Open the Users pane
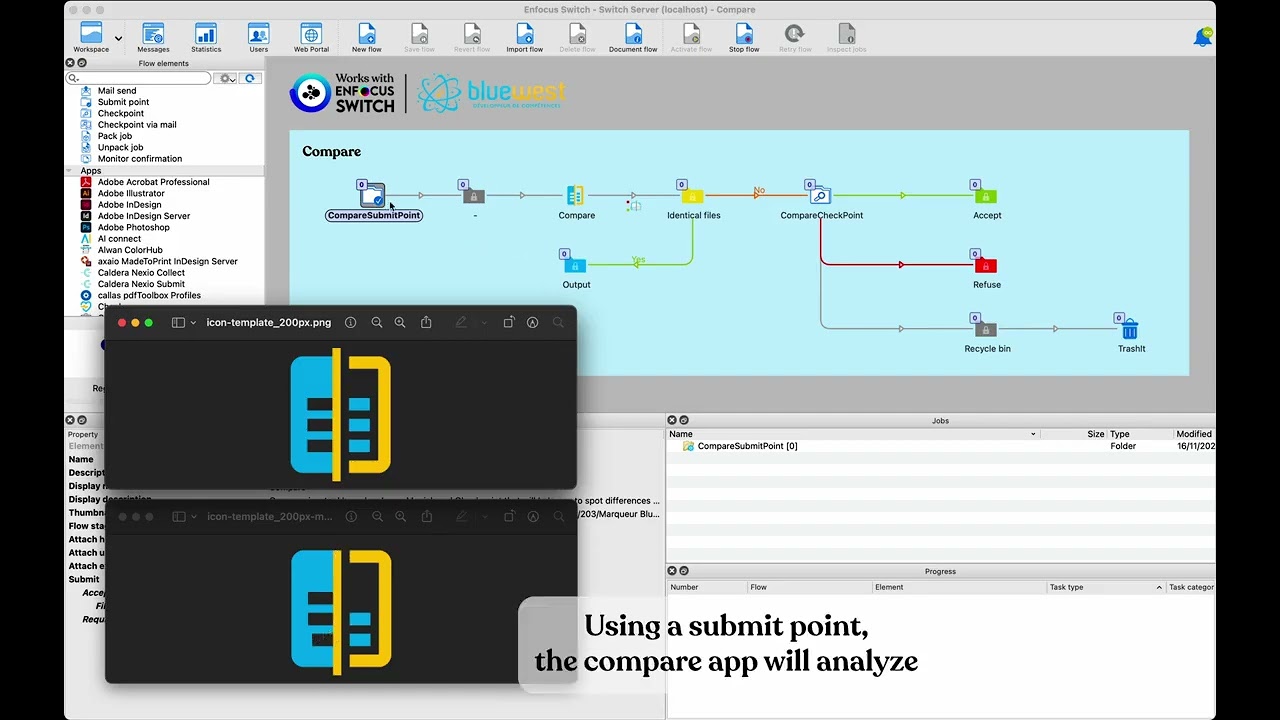 (x=258, y=38)
